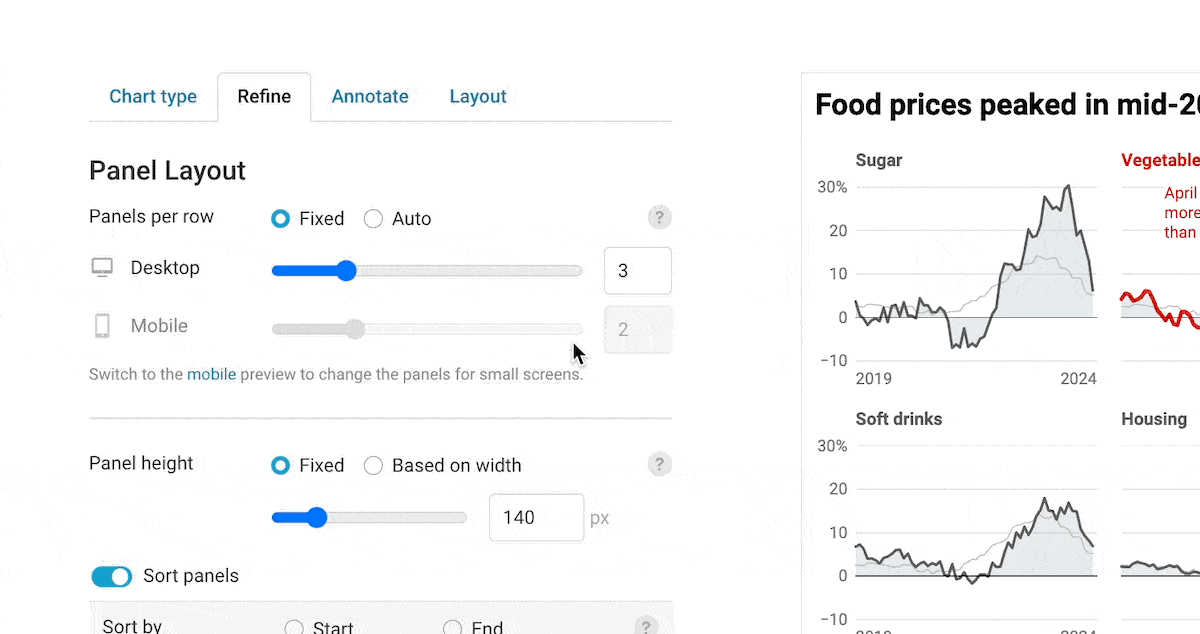Viewport: 1200px width, 634px height.
Task: Choose End for Sort by
Action: pyautogui.click(x=453, y=628)
